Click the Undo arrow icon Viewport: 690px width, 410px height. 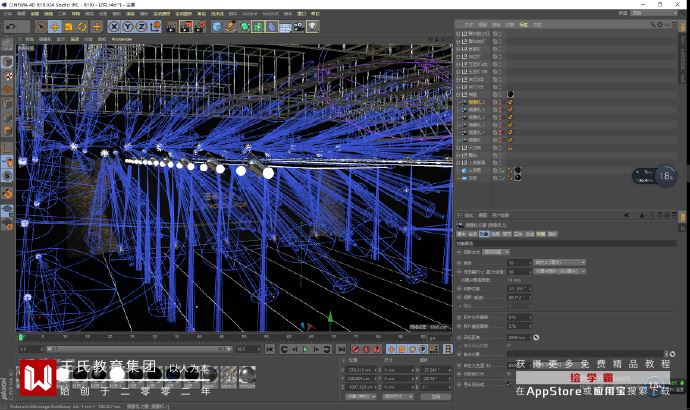click(x=10, y=26)
